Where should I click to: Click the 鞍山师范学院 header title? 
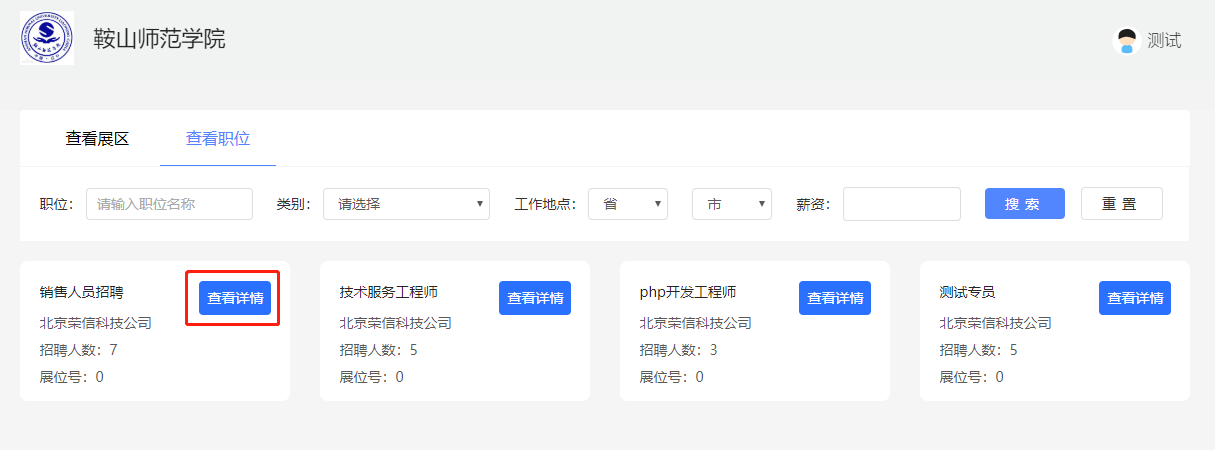pyautogui.click(x=159, y=39)
